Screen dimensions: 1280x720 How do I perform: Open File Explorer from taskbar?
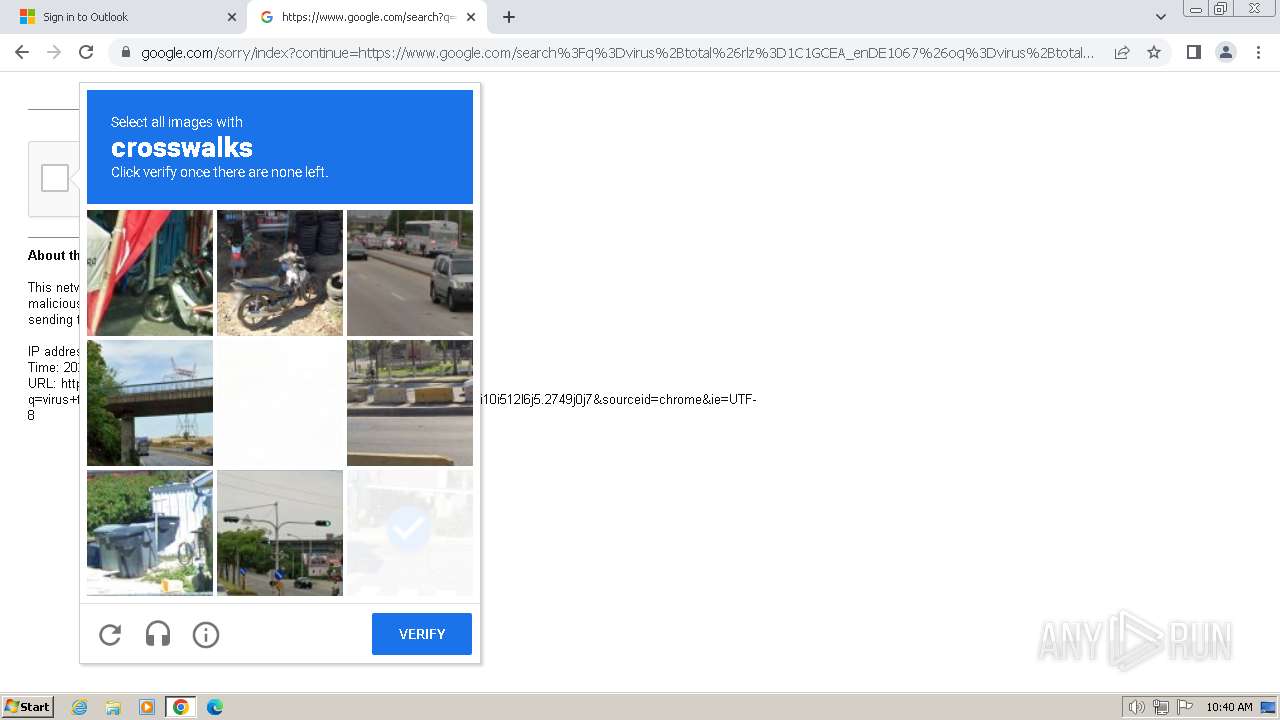point(113,707)
